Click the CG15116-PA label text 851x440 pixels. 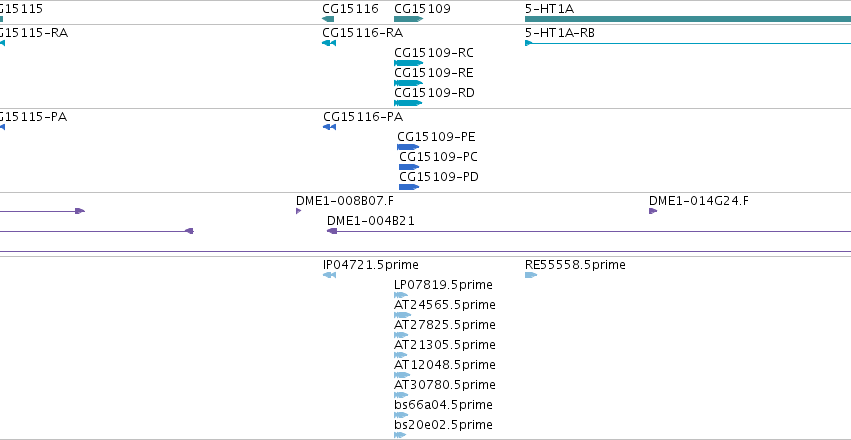click(363, 117)
